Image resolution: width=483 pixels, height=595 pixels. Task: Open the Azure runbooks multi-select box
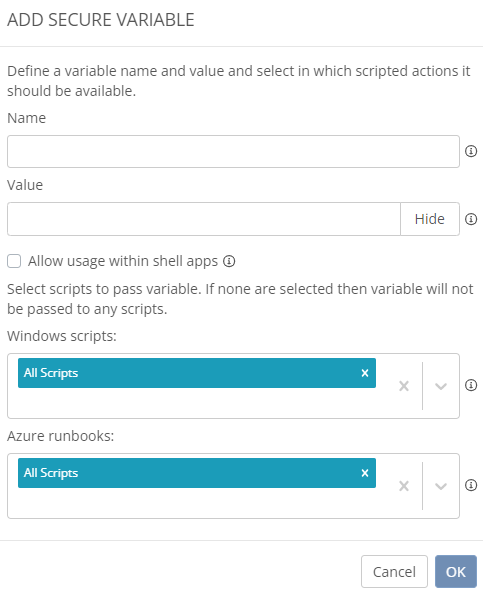click(233, 486)
